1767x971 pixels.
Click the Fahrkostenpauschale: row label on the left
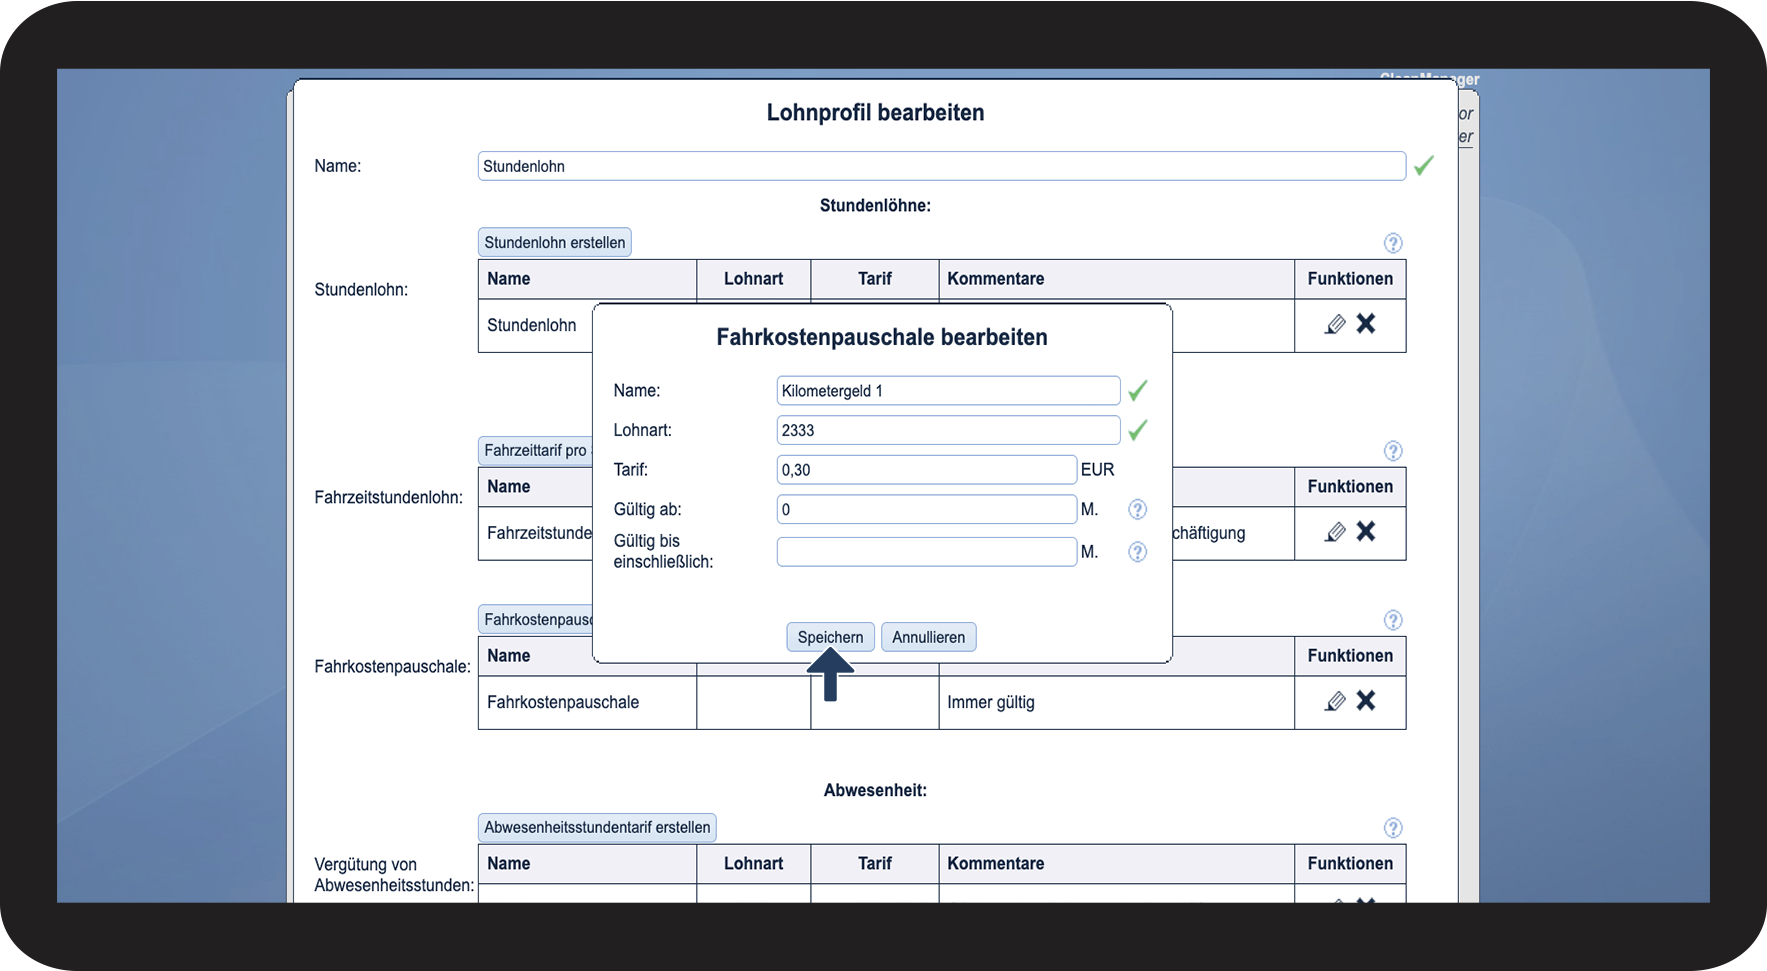pyautogui.click(x=392, y=667)
